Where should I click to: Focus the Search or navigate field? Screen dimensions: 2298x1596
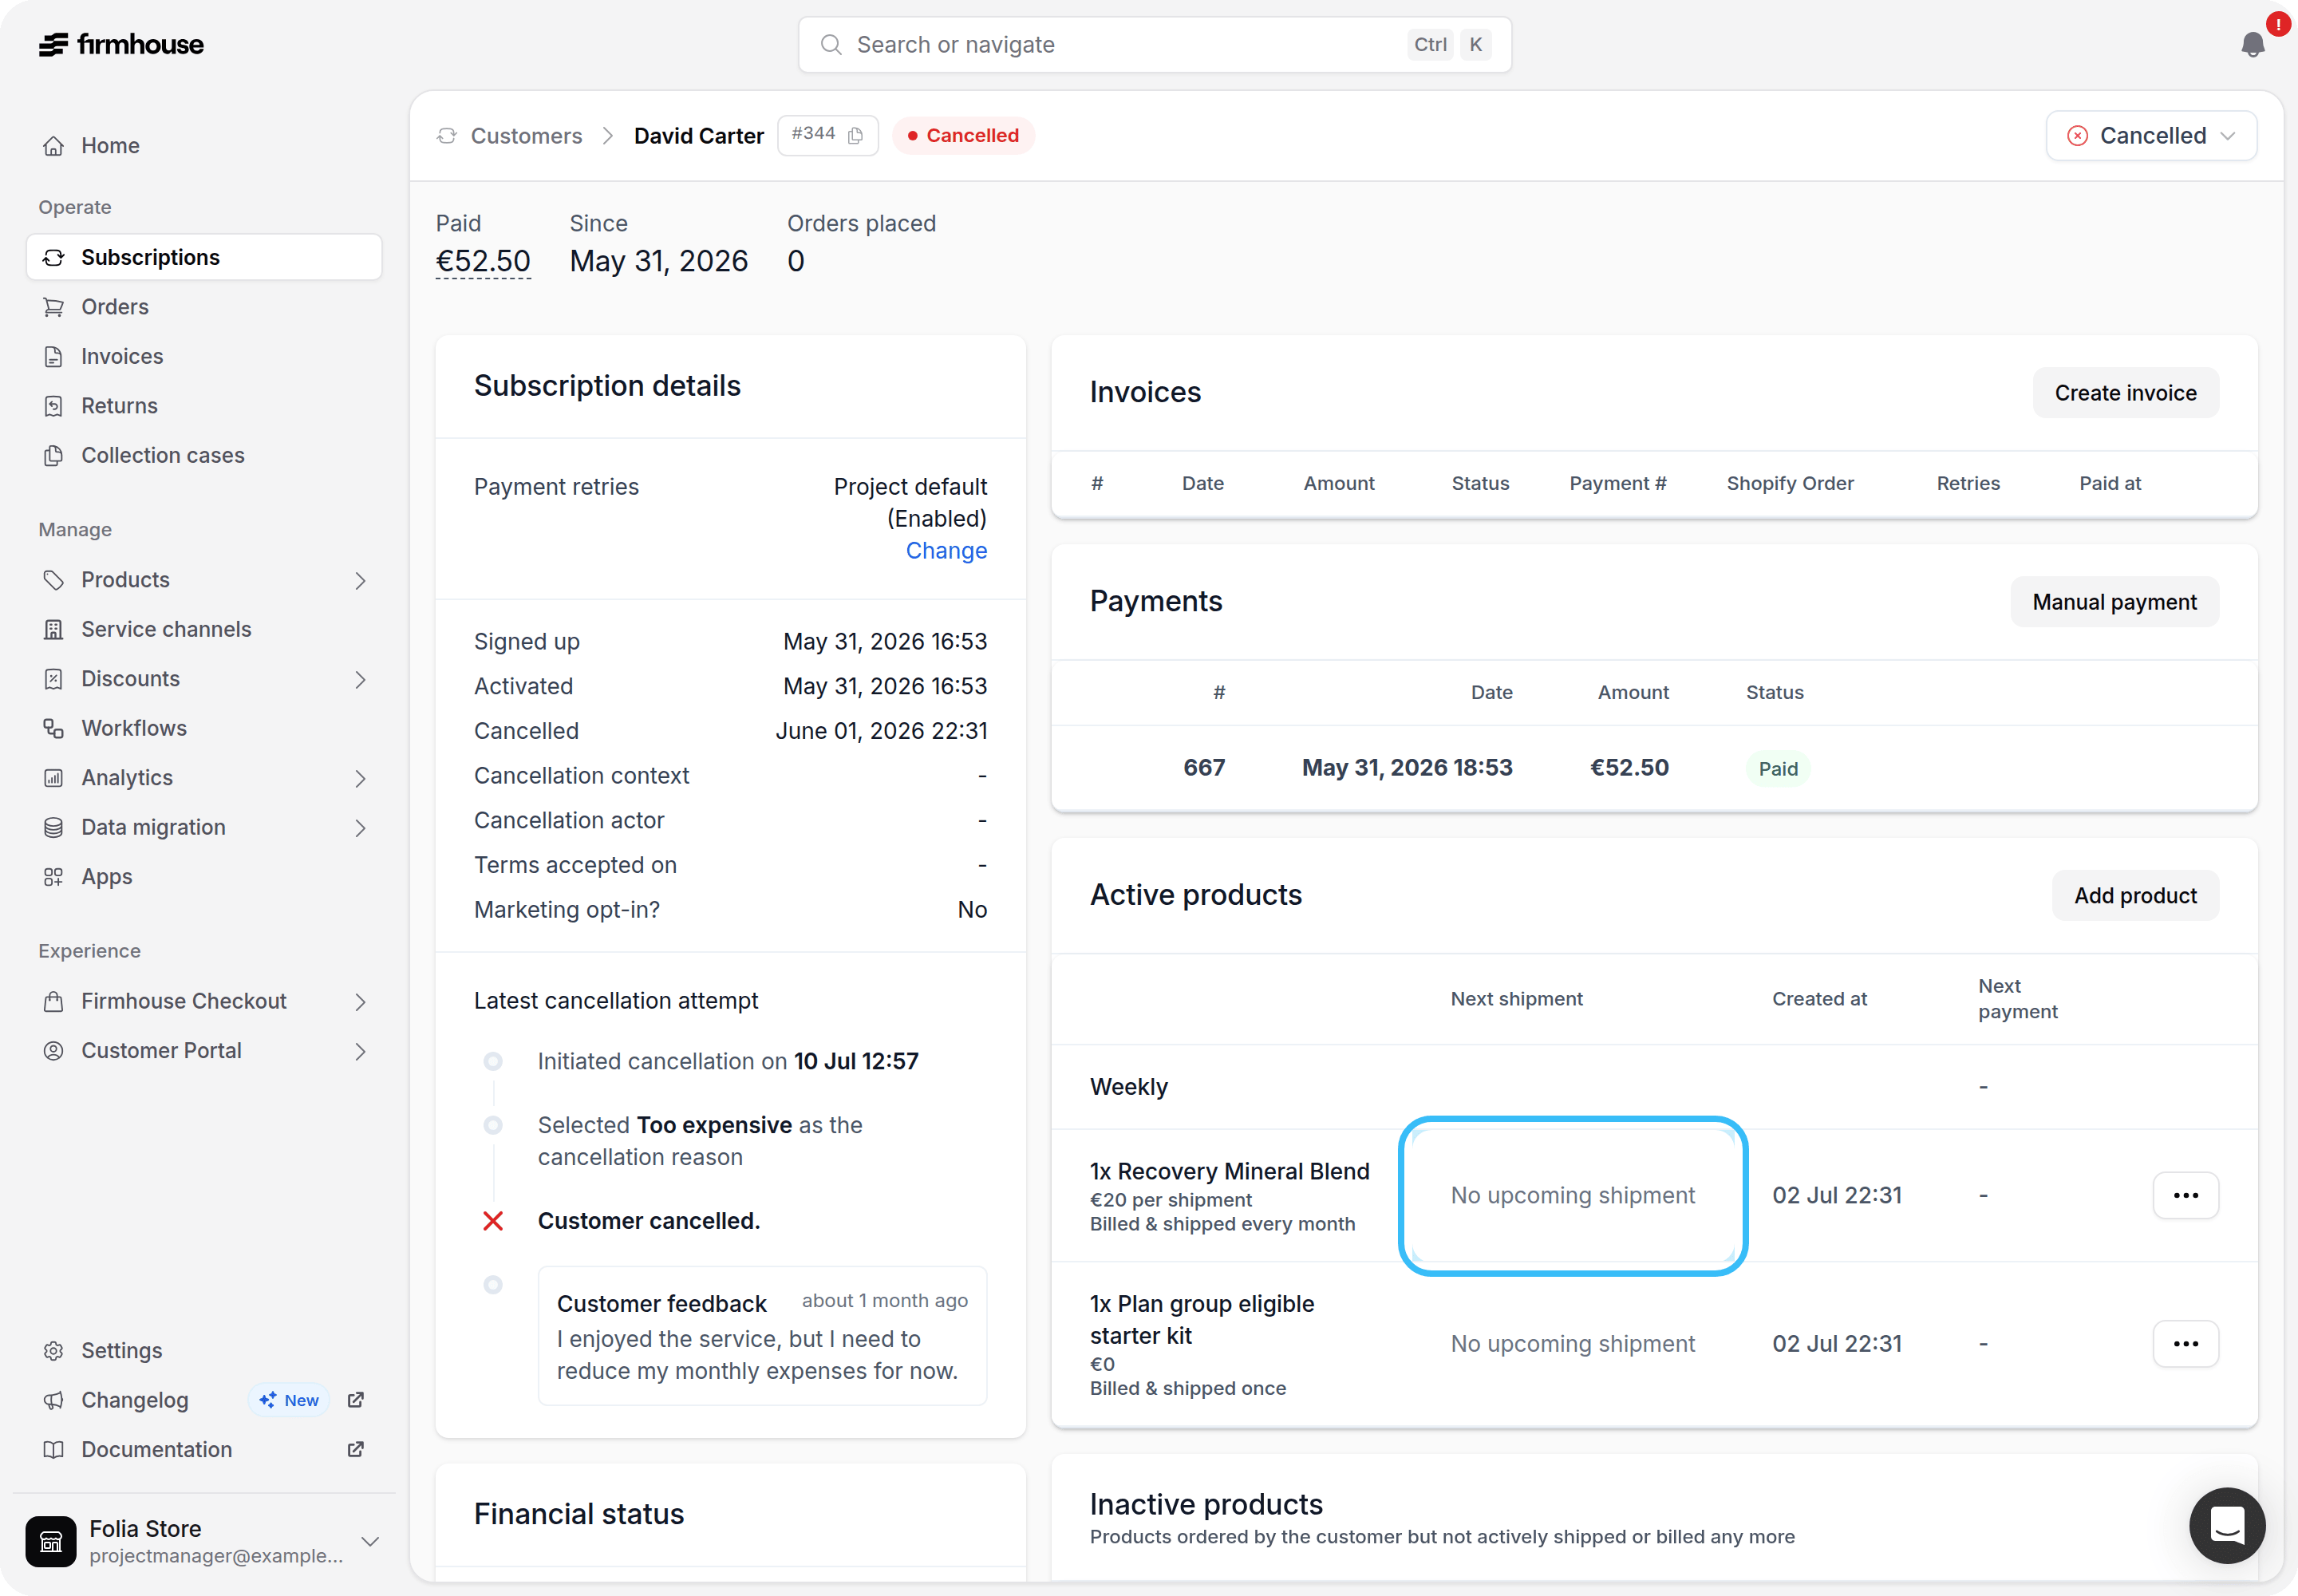click(1154, 45)
